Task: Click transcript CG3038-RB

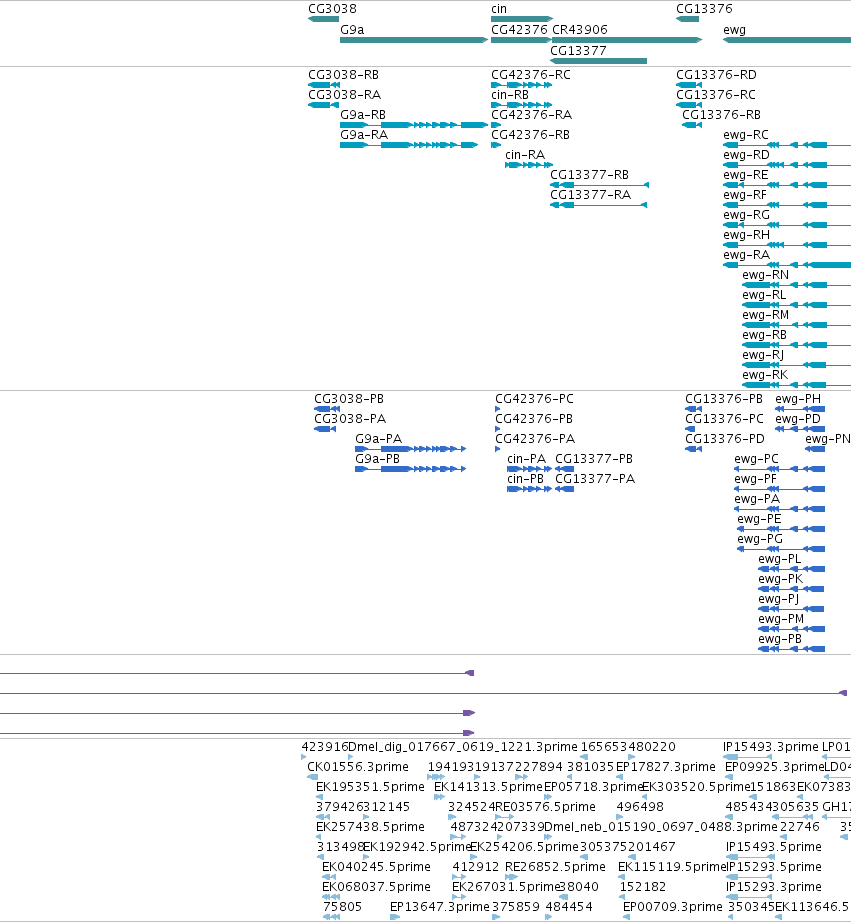Action: 343,75
